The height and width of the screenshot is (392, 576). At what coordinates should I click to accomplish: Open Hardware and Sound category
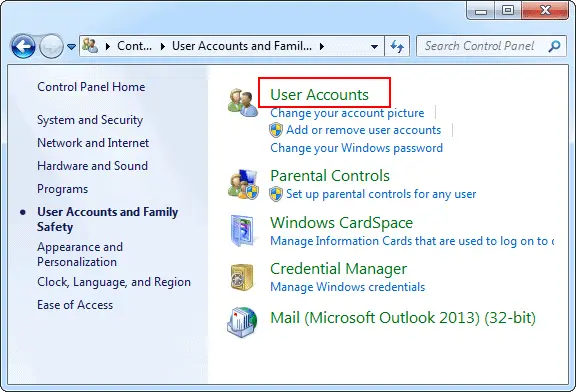[x=93, y=166]
